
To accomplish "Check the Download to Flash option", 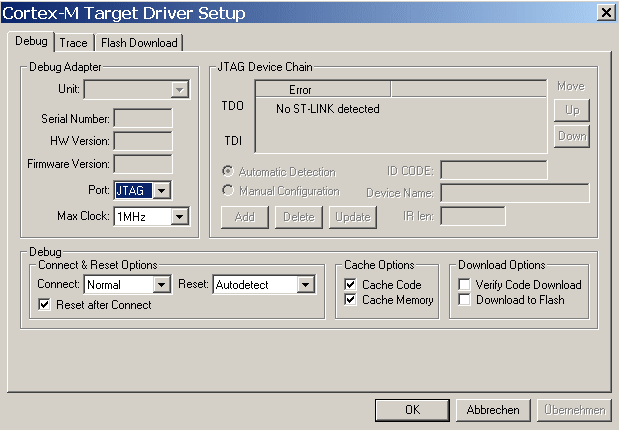I will pos(465,300).
